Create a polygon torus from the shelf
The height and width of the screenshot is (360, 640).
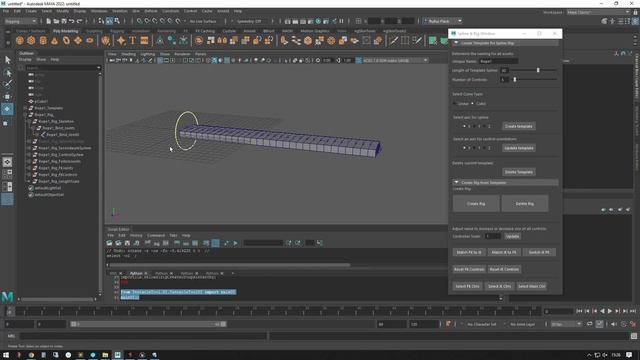[67, 40]
